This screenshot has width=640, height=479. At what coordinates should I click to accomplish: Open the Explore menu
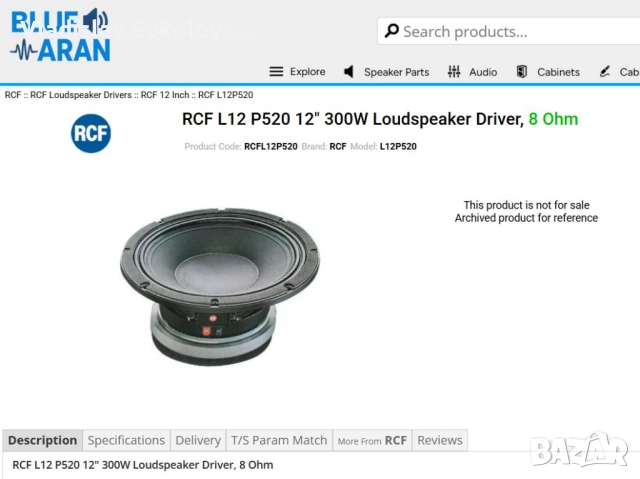(308, 72)
